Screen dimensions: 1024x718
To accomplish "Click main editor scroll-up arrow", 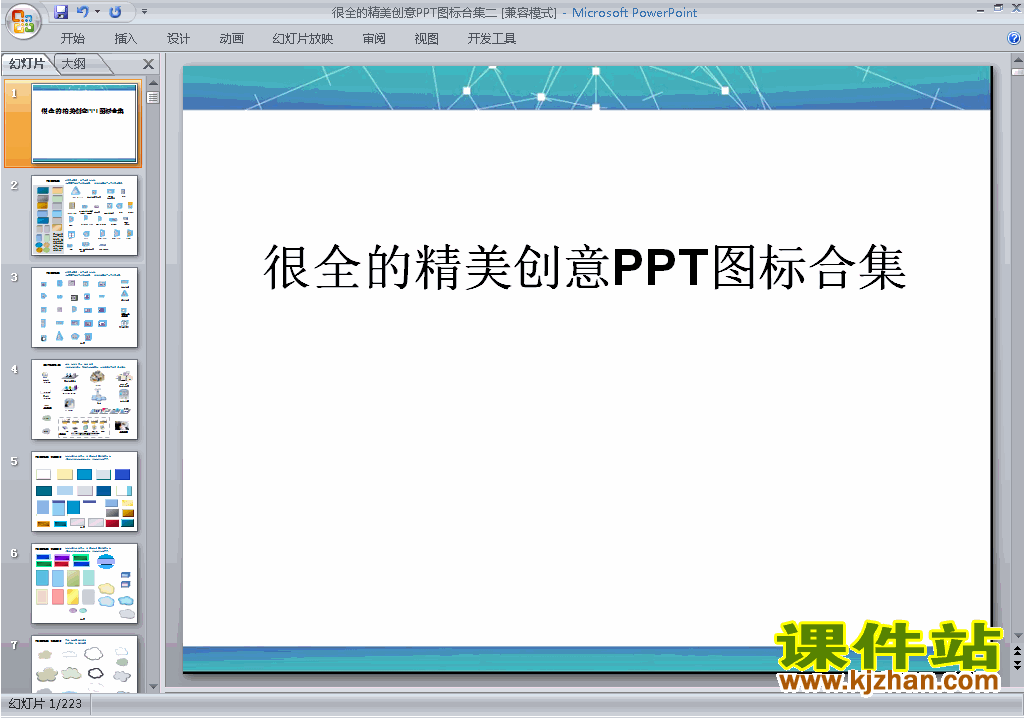I will pyautogui.click(x=1017, y=60).
